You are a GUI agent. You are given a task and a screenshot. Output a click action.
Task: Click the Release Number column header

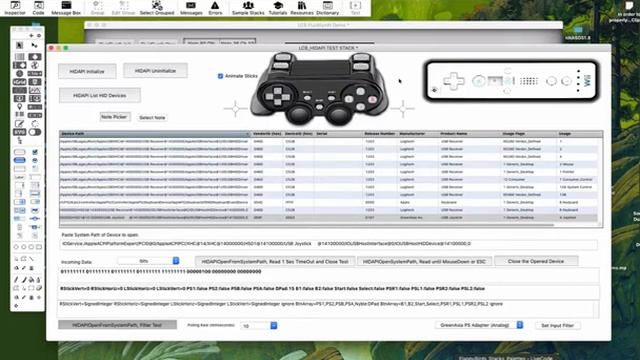click(380, 134)
